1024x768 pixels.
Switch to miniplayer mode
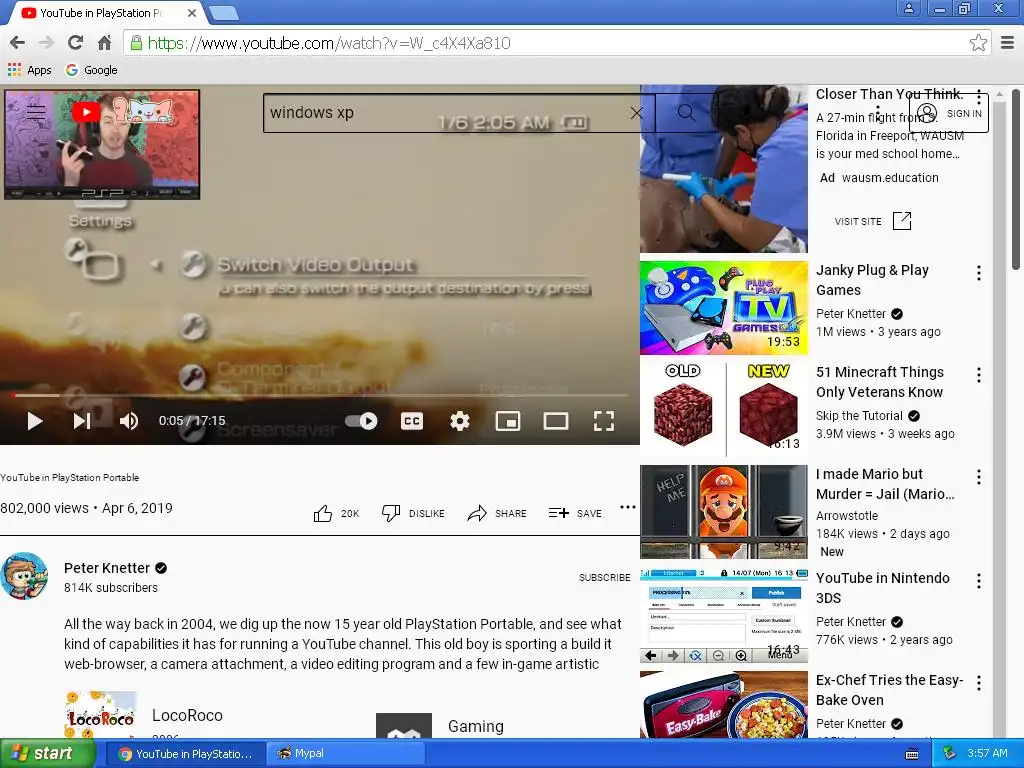tap(508, 421)
